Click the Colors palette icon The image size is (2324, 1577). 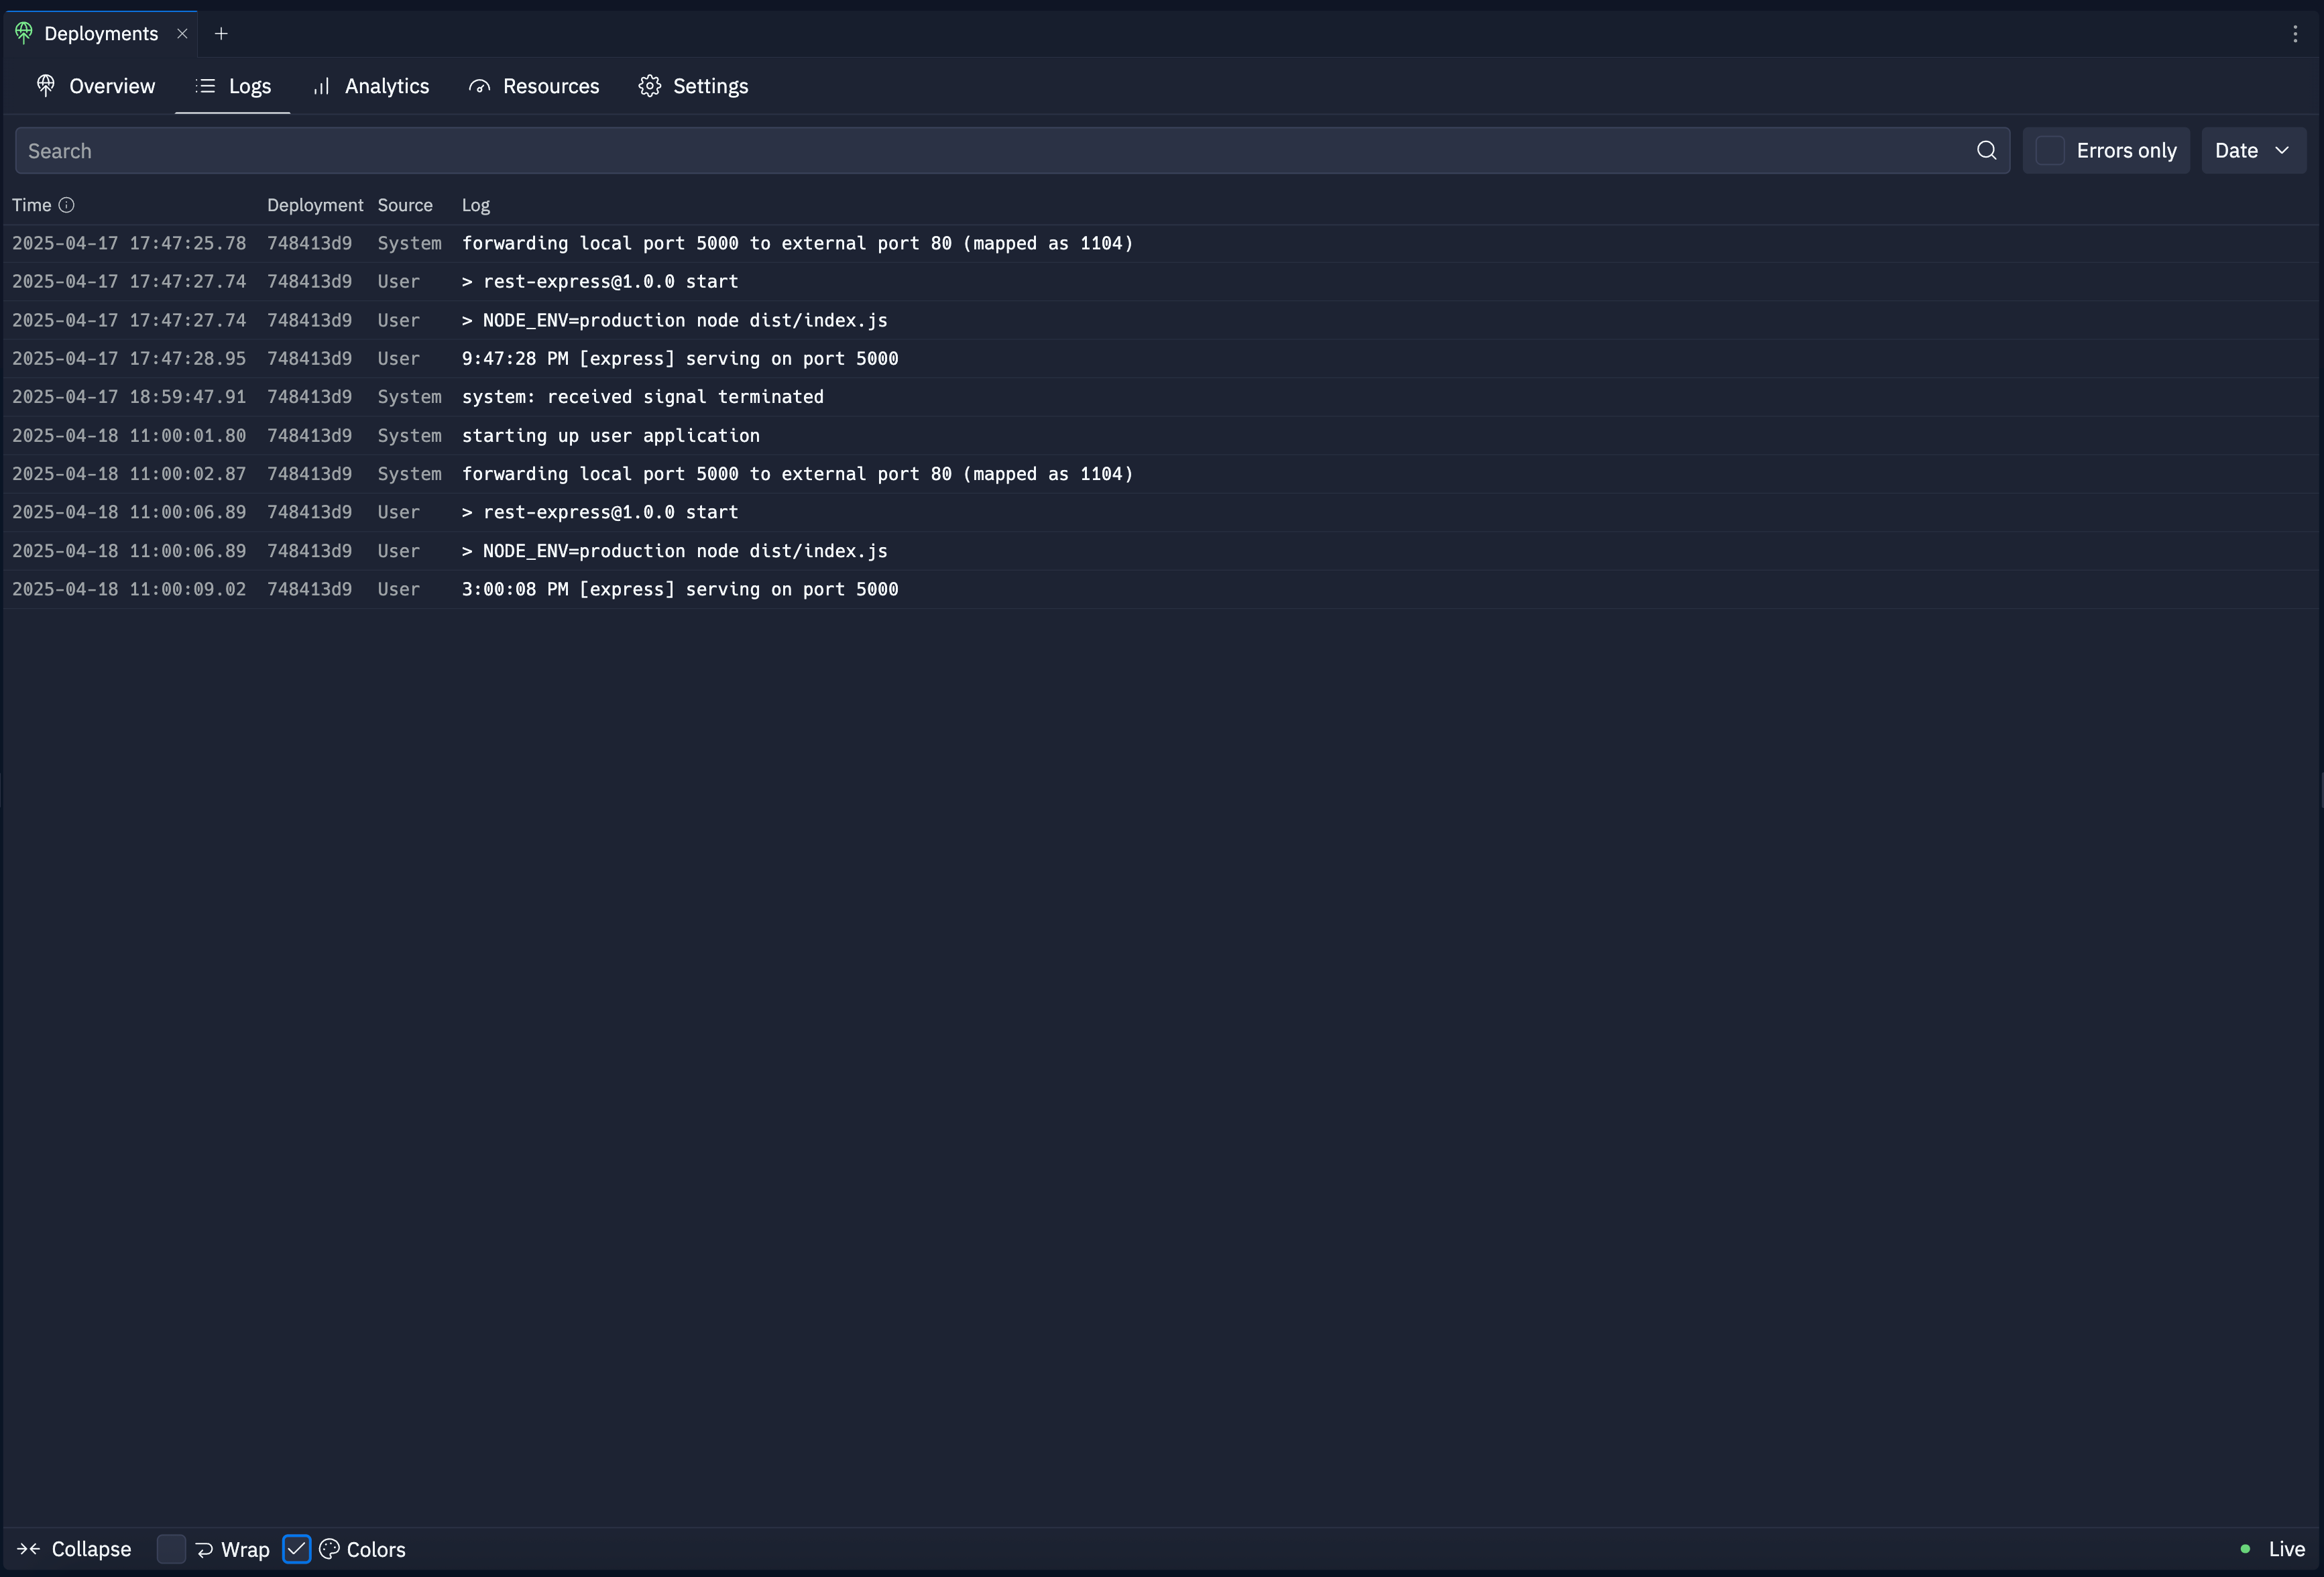coord(329,1549)
